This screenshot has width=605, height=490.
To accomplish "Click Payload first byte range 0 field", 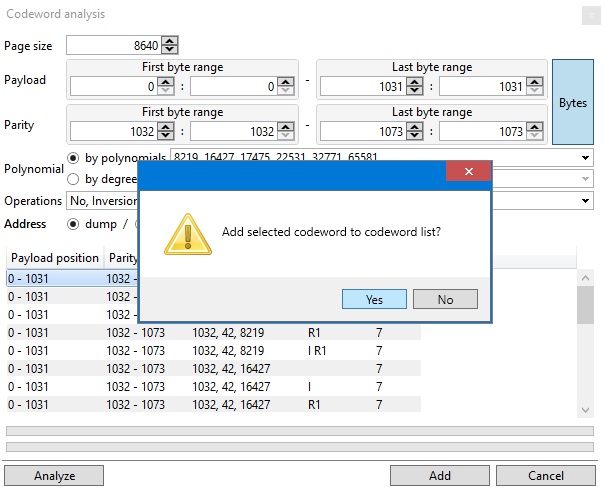I will pos(113,86).
